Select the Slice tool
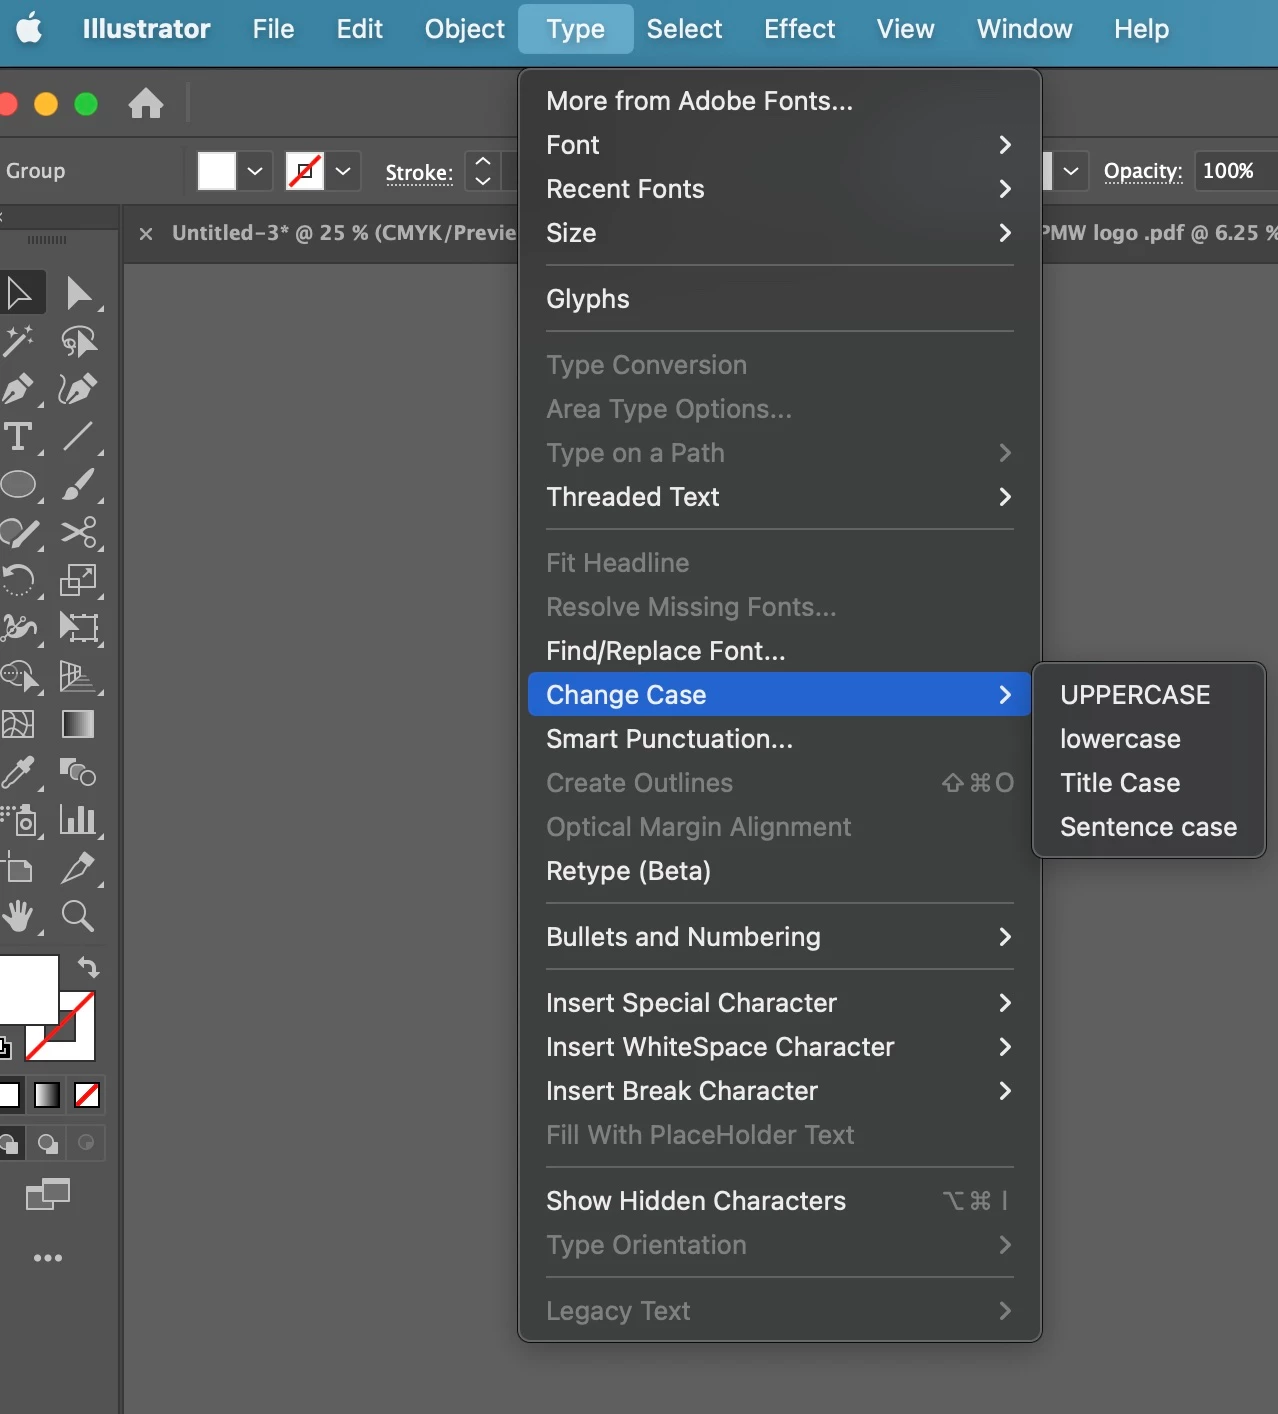Screen dimensions: 1278x1414 pos(79,869)
